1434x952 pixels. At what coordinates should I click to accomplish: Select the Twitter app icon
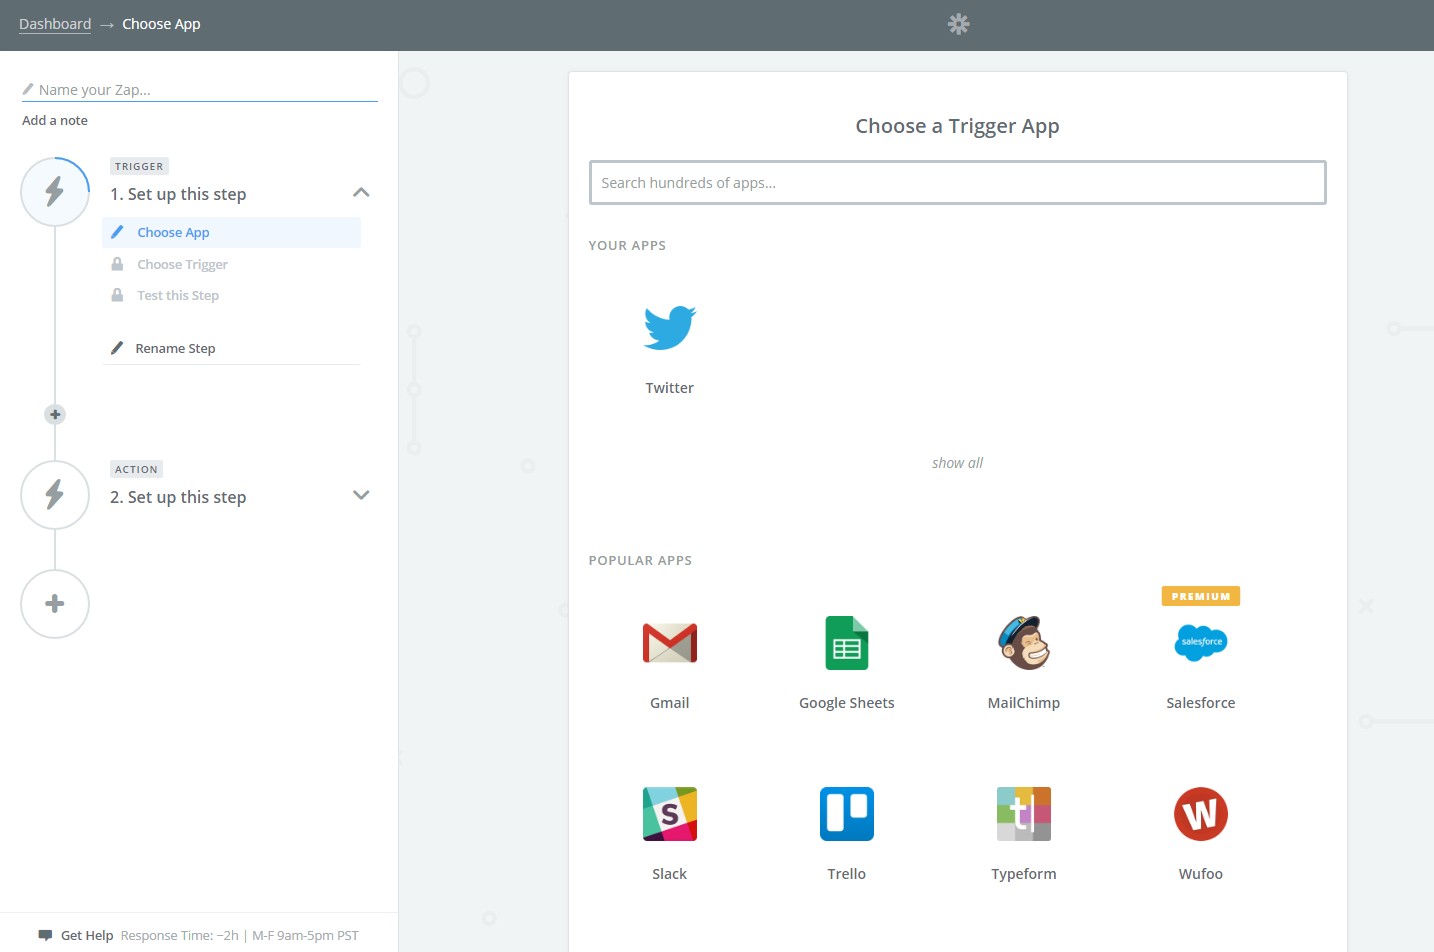coord(669,327)
